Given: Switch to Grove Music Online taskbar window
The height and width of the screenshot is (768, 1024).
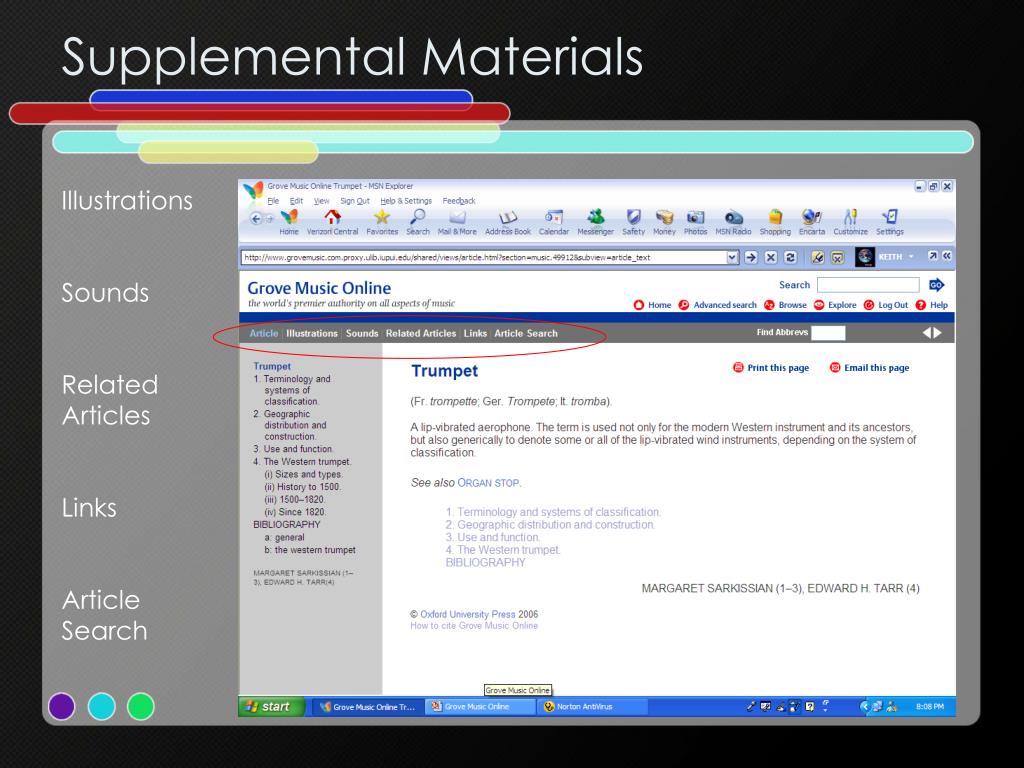Looking at the screenshot, I should pyautogui.click(x=480, y=707).
